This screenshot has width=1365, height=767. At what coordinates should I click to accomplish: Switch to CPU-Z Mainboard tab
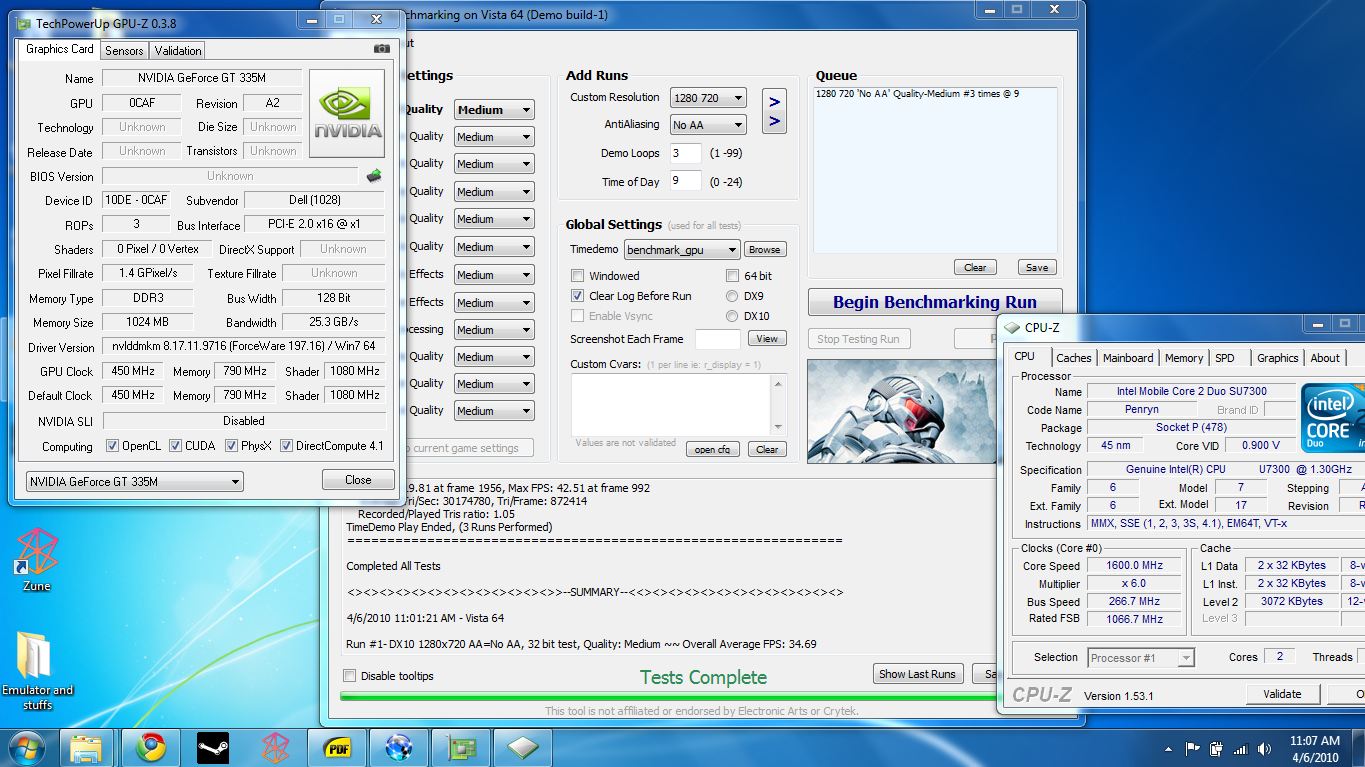pos(1128,358)
